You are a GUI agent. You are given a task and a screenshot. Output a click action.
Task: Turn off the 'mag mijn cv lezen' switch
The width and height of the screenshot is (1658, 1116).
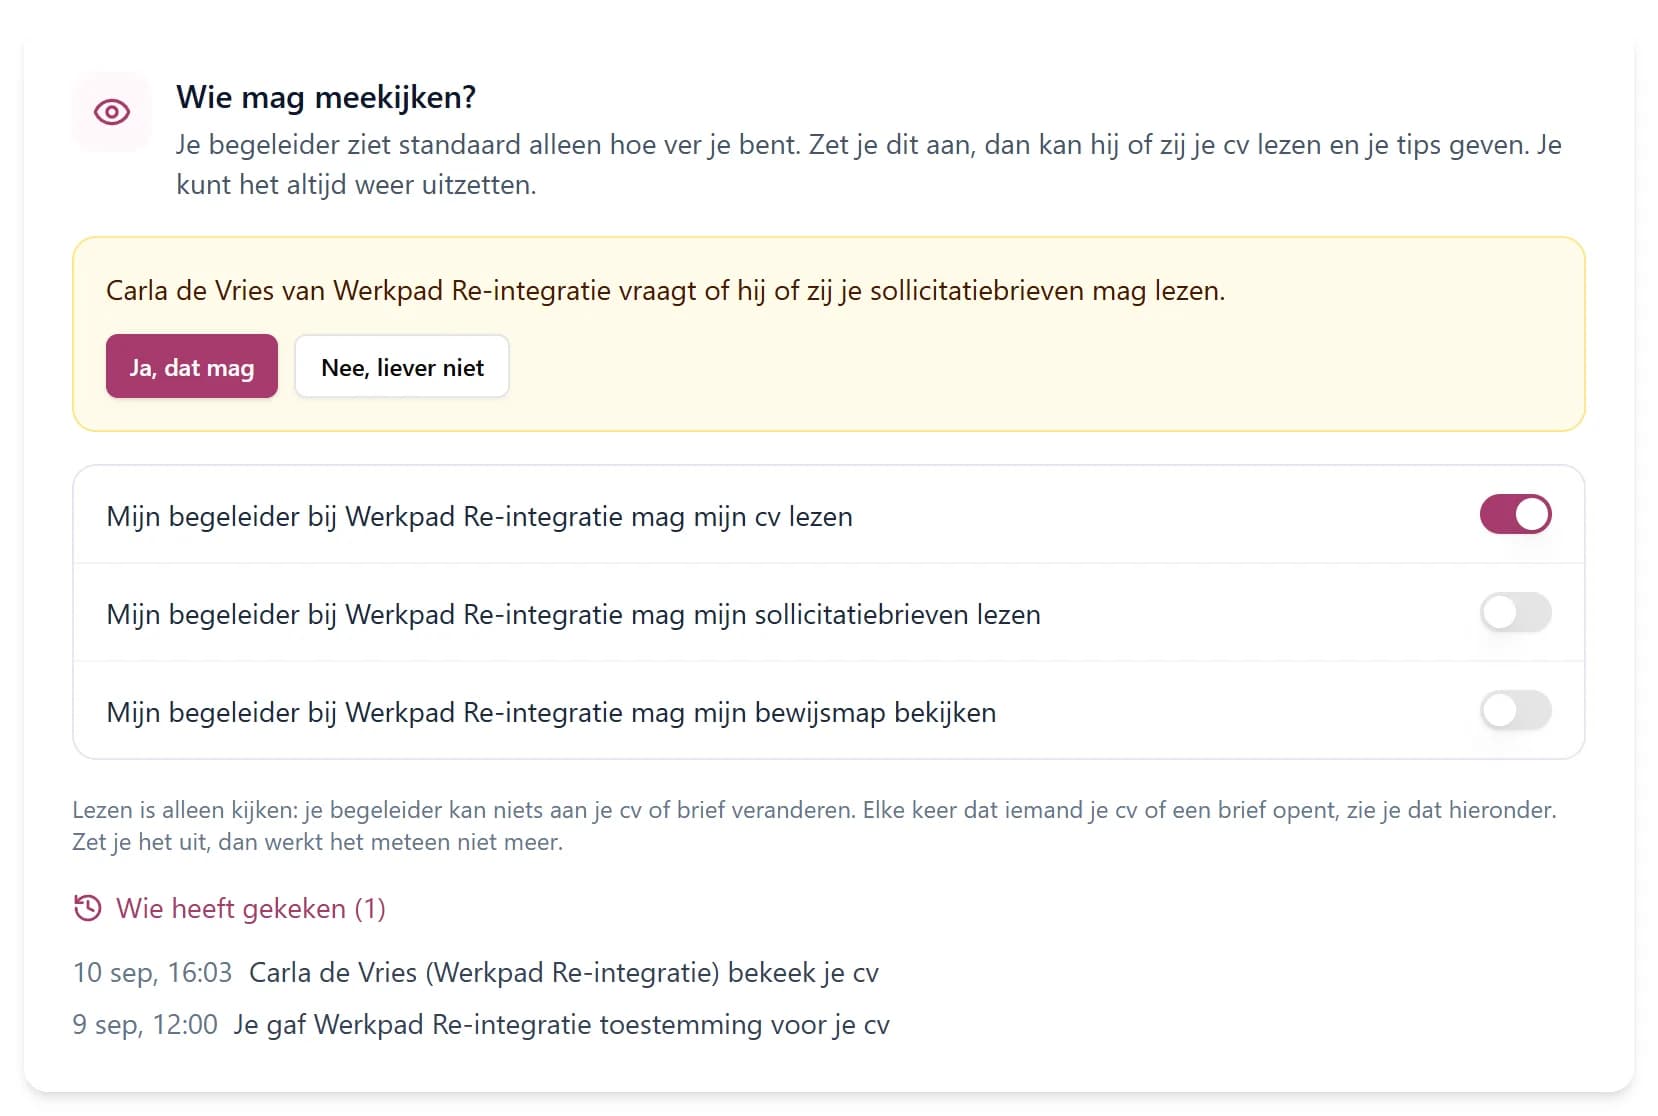point(1515,515)
